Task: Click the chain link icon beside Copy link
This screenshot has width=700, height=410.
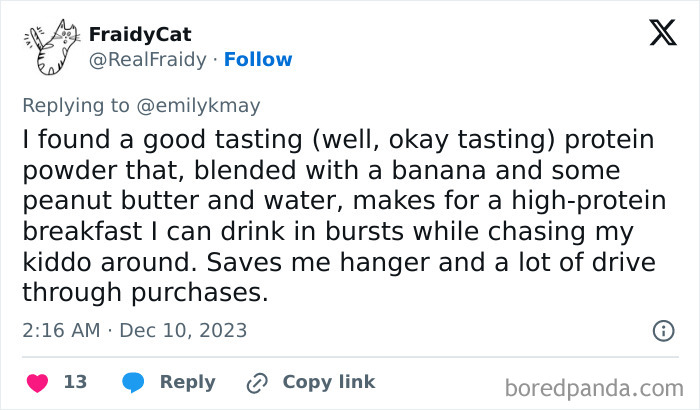Action: 257,382
